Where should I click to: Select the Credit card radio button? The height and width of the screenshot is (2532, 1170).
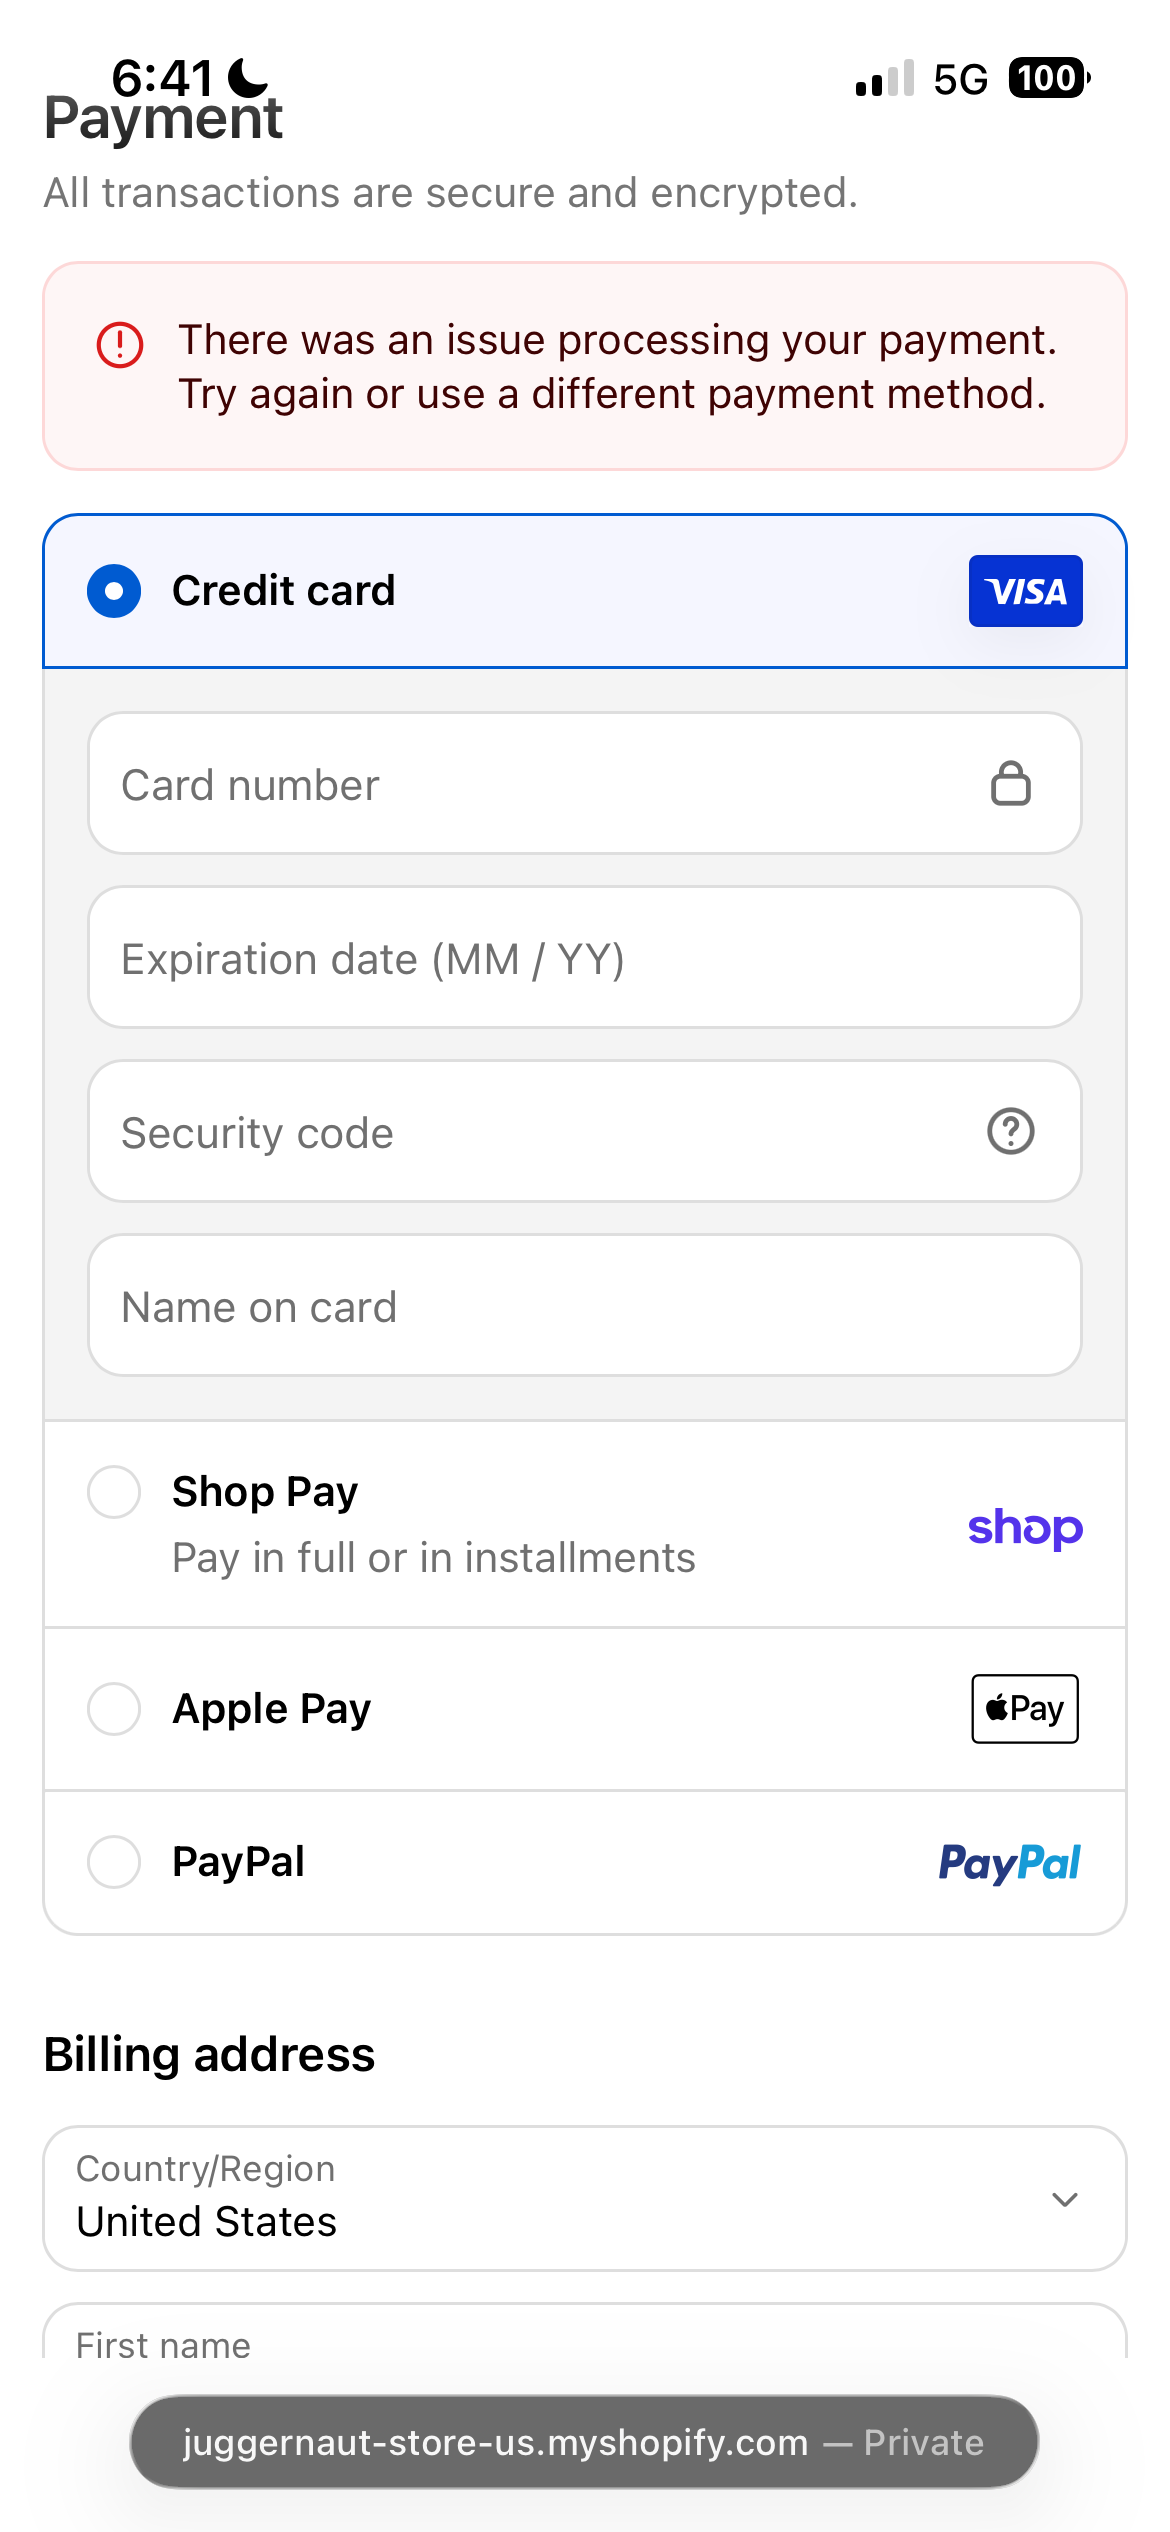pos(114,591)
